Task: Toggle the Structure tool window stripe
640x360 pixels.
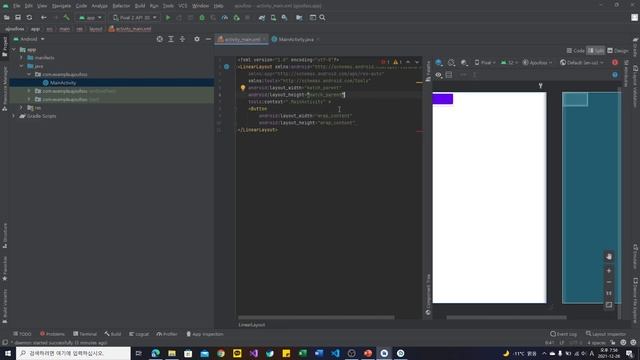Action: [4, 236]
